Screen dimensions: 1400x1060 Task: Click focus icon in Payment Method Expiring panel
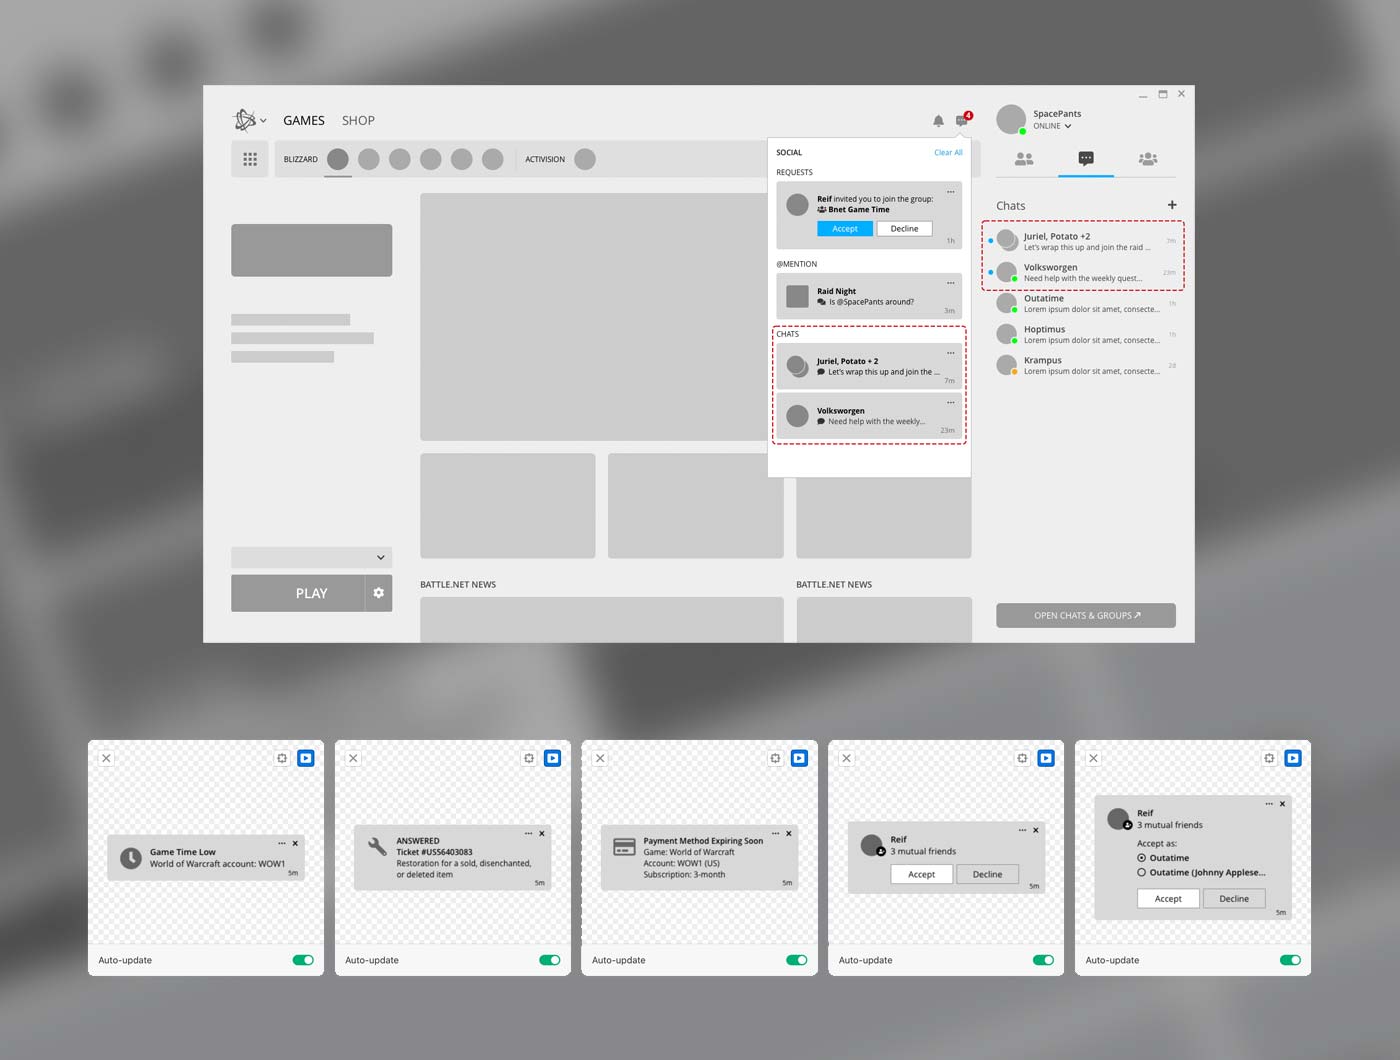pyautogui.click(x=775, y=758)
